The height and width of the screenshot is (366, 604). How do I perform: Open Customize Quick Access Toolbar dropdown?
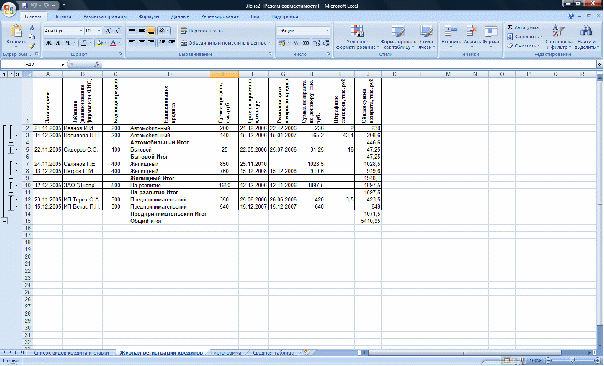coord(64,6)
